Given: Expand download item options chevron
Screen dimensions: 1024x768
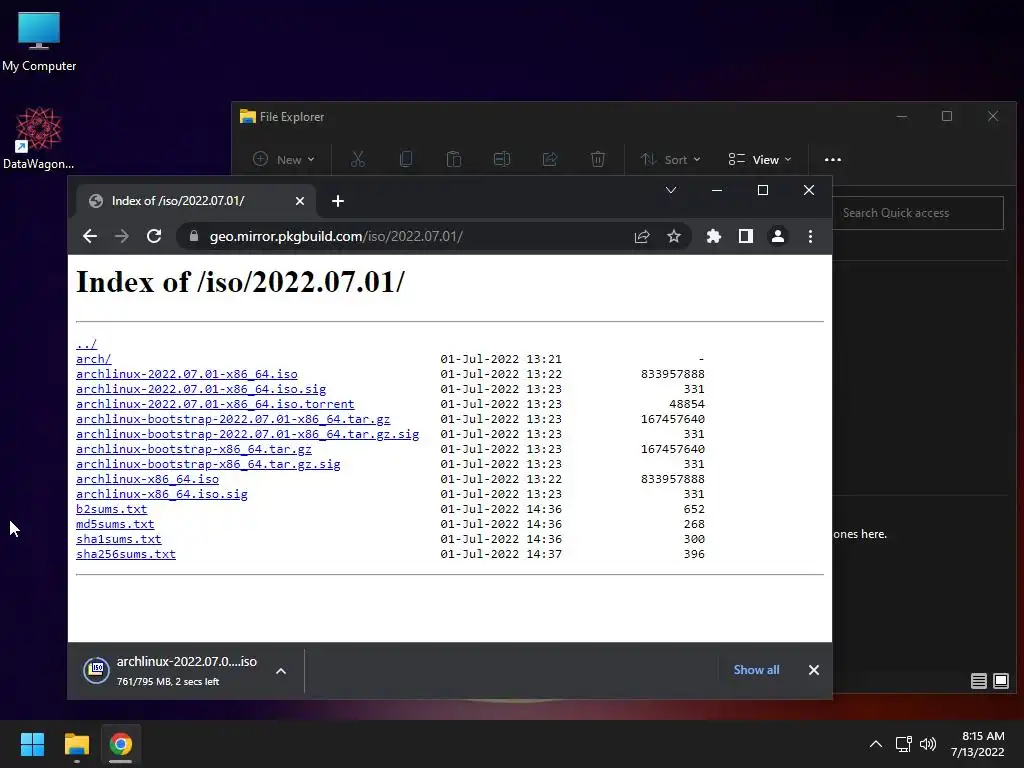Looking at the screenshot, I should point(281,671).
